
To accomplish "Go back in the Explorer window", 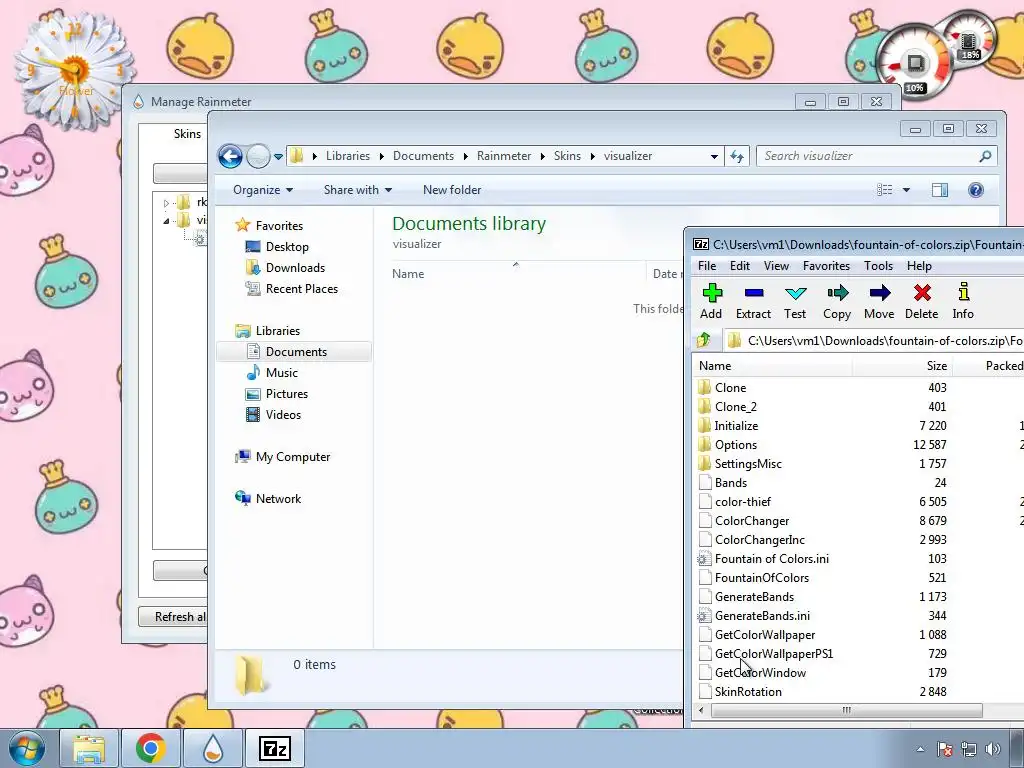I will [230, 156].
